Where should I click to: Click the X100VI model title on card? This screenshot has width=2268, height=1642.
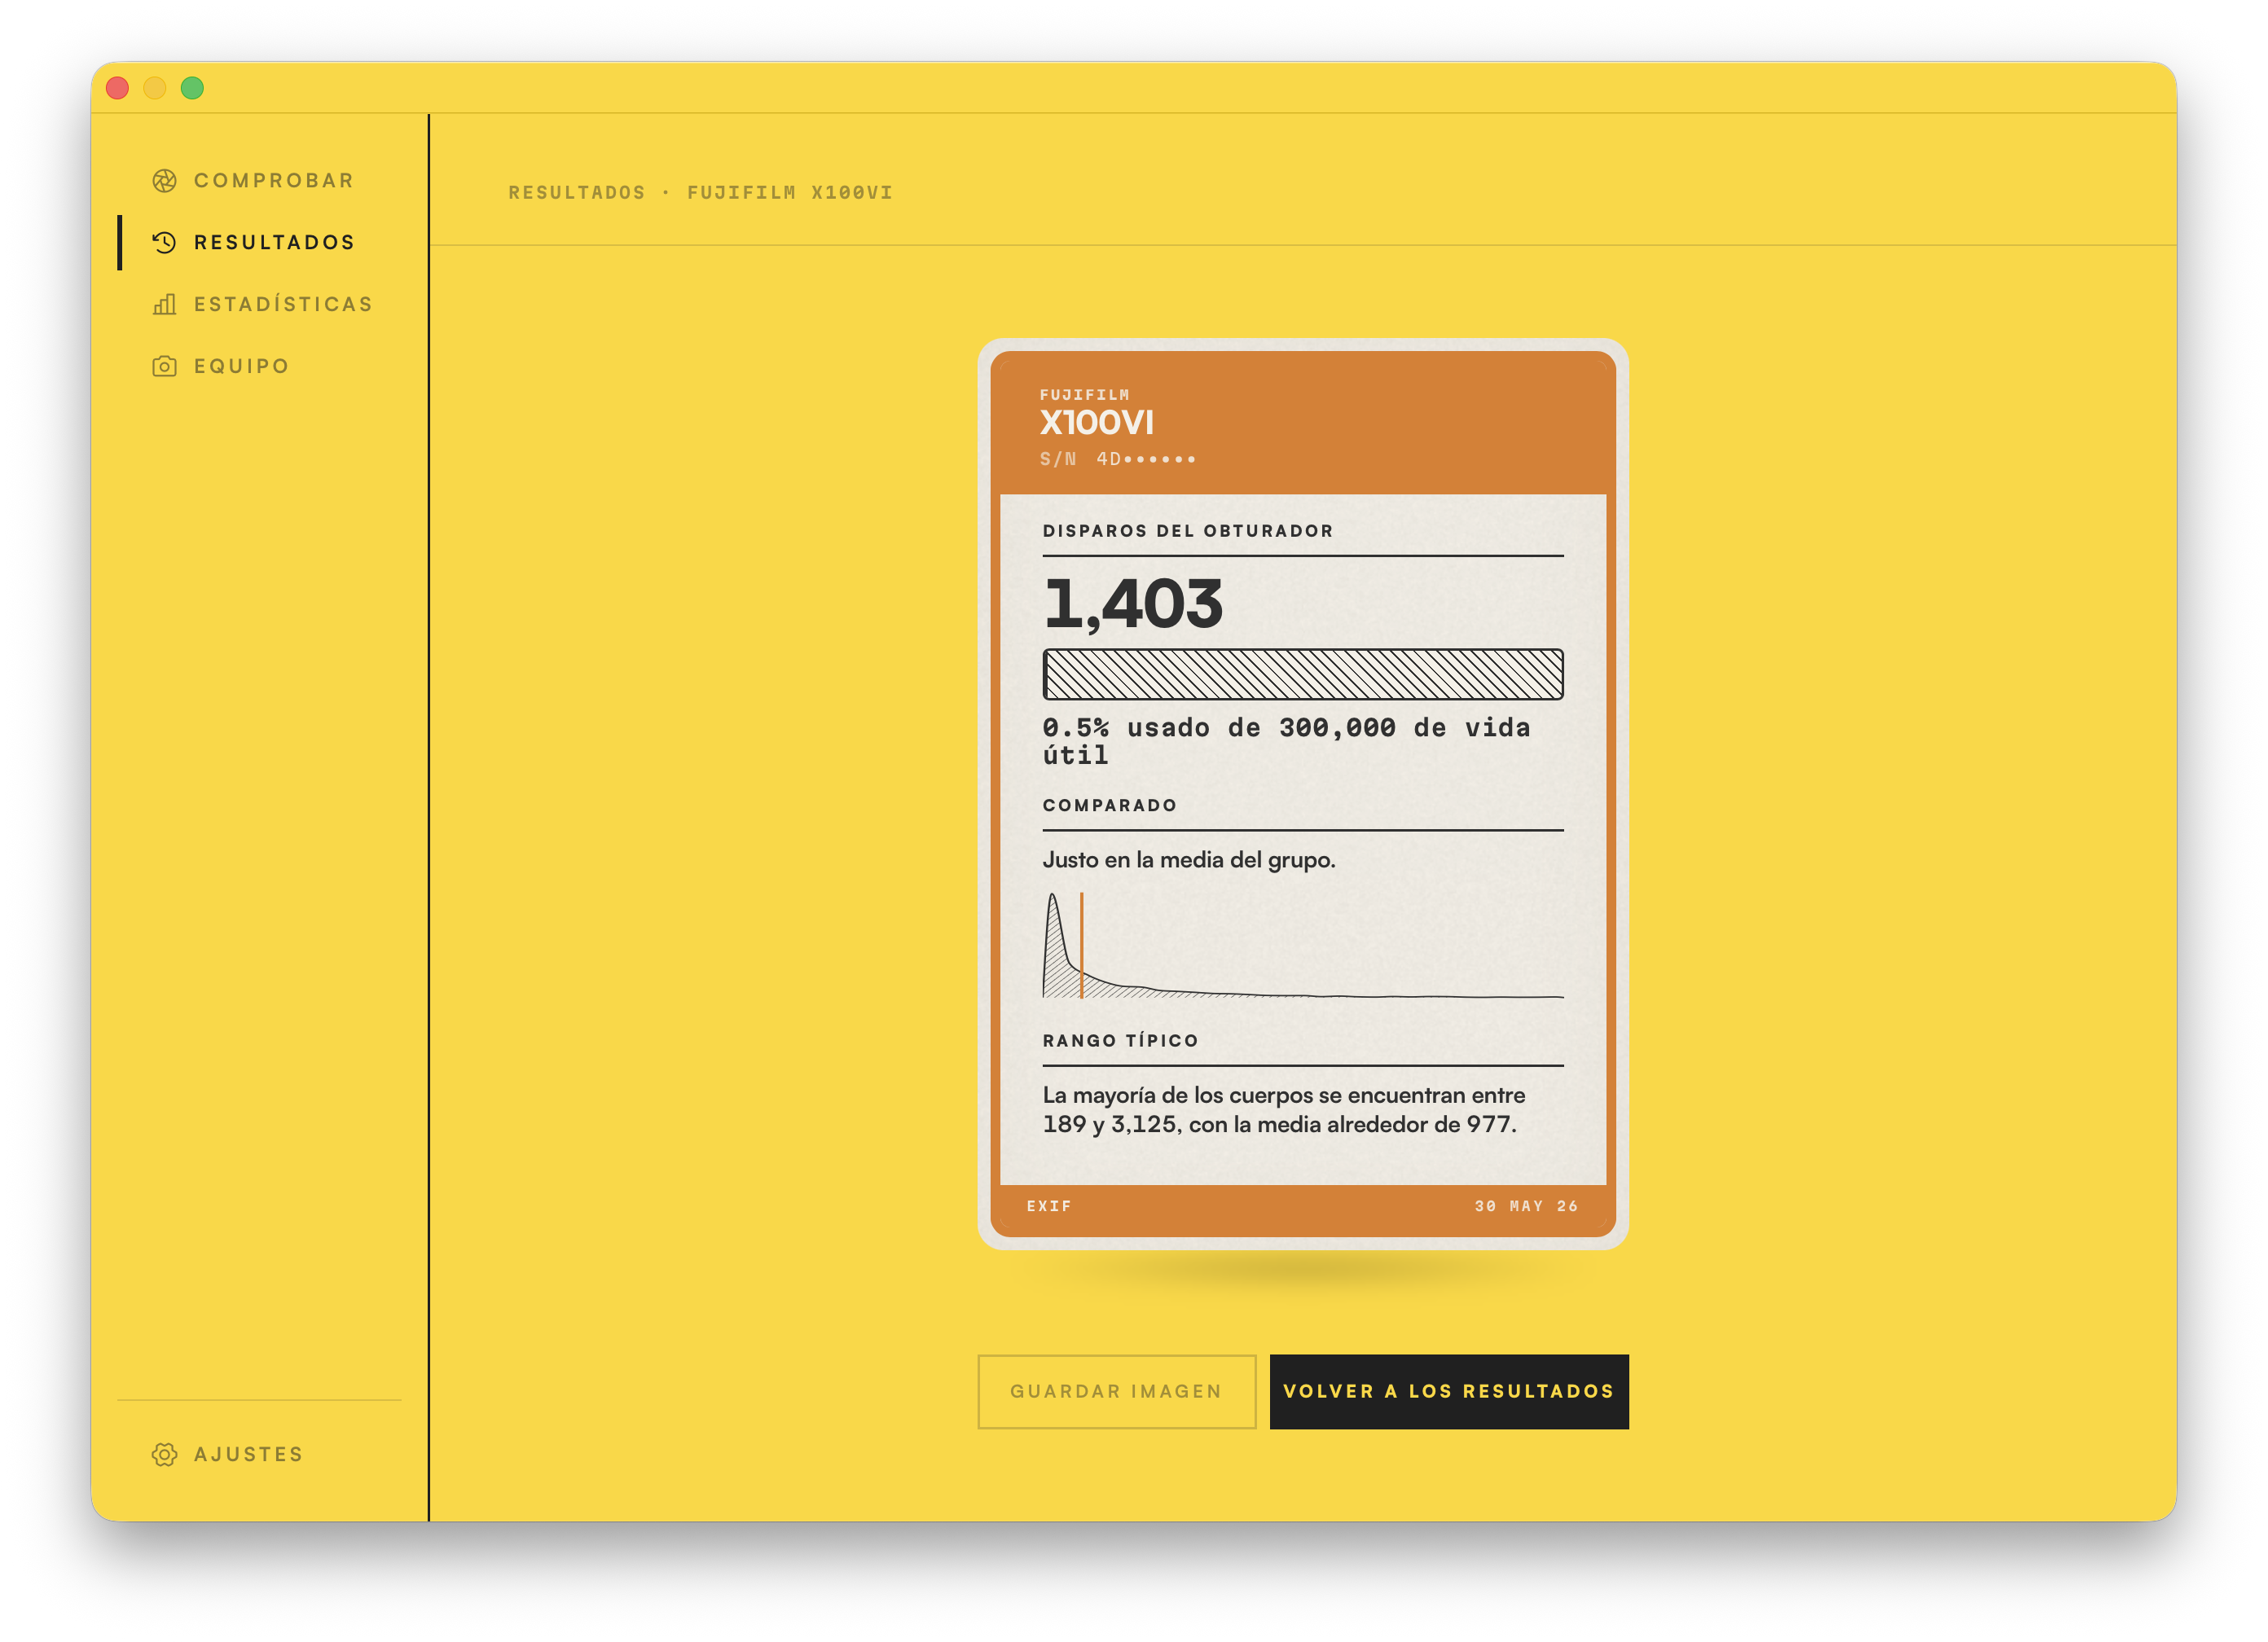pyautogui.click(x=1097, y=423)
